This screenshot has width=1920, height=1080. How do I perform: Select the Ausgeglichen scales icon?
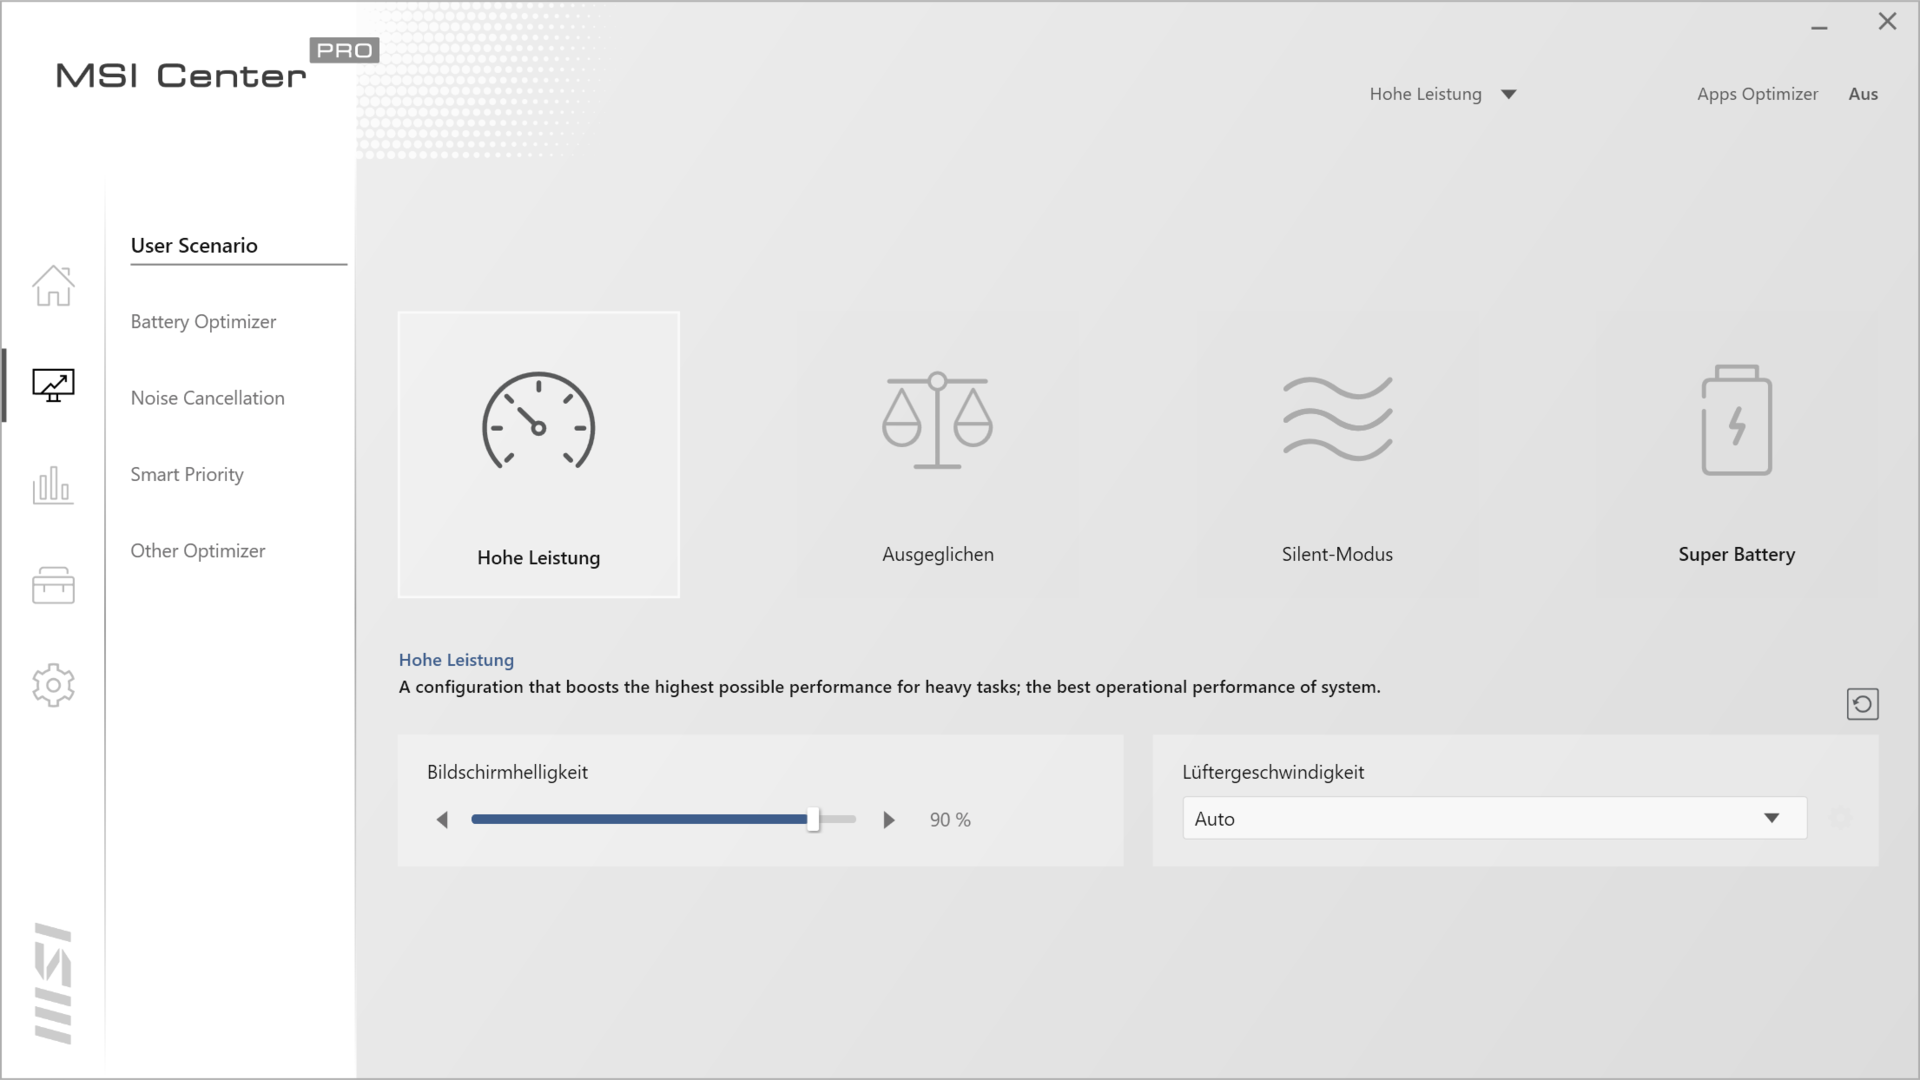click(x=937, y=422)
